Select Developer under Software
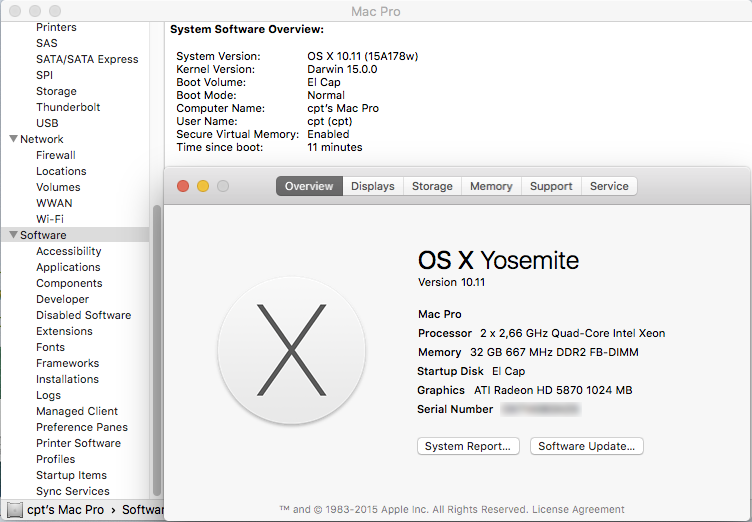Viewport: 752px width, 522px height. pyautogui.click(x=62, y=299)
